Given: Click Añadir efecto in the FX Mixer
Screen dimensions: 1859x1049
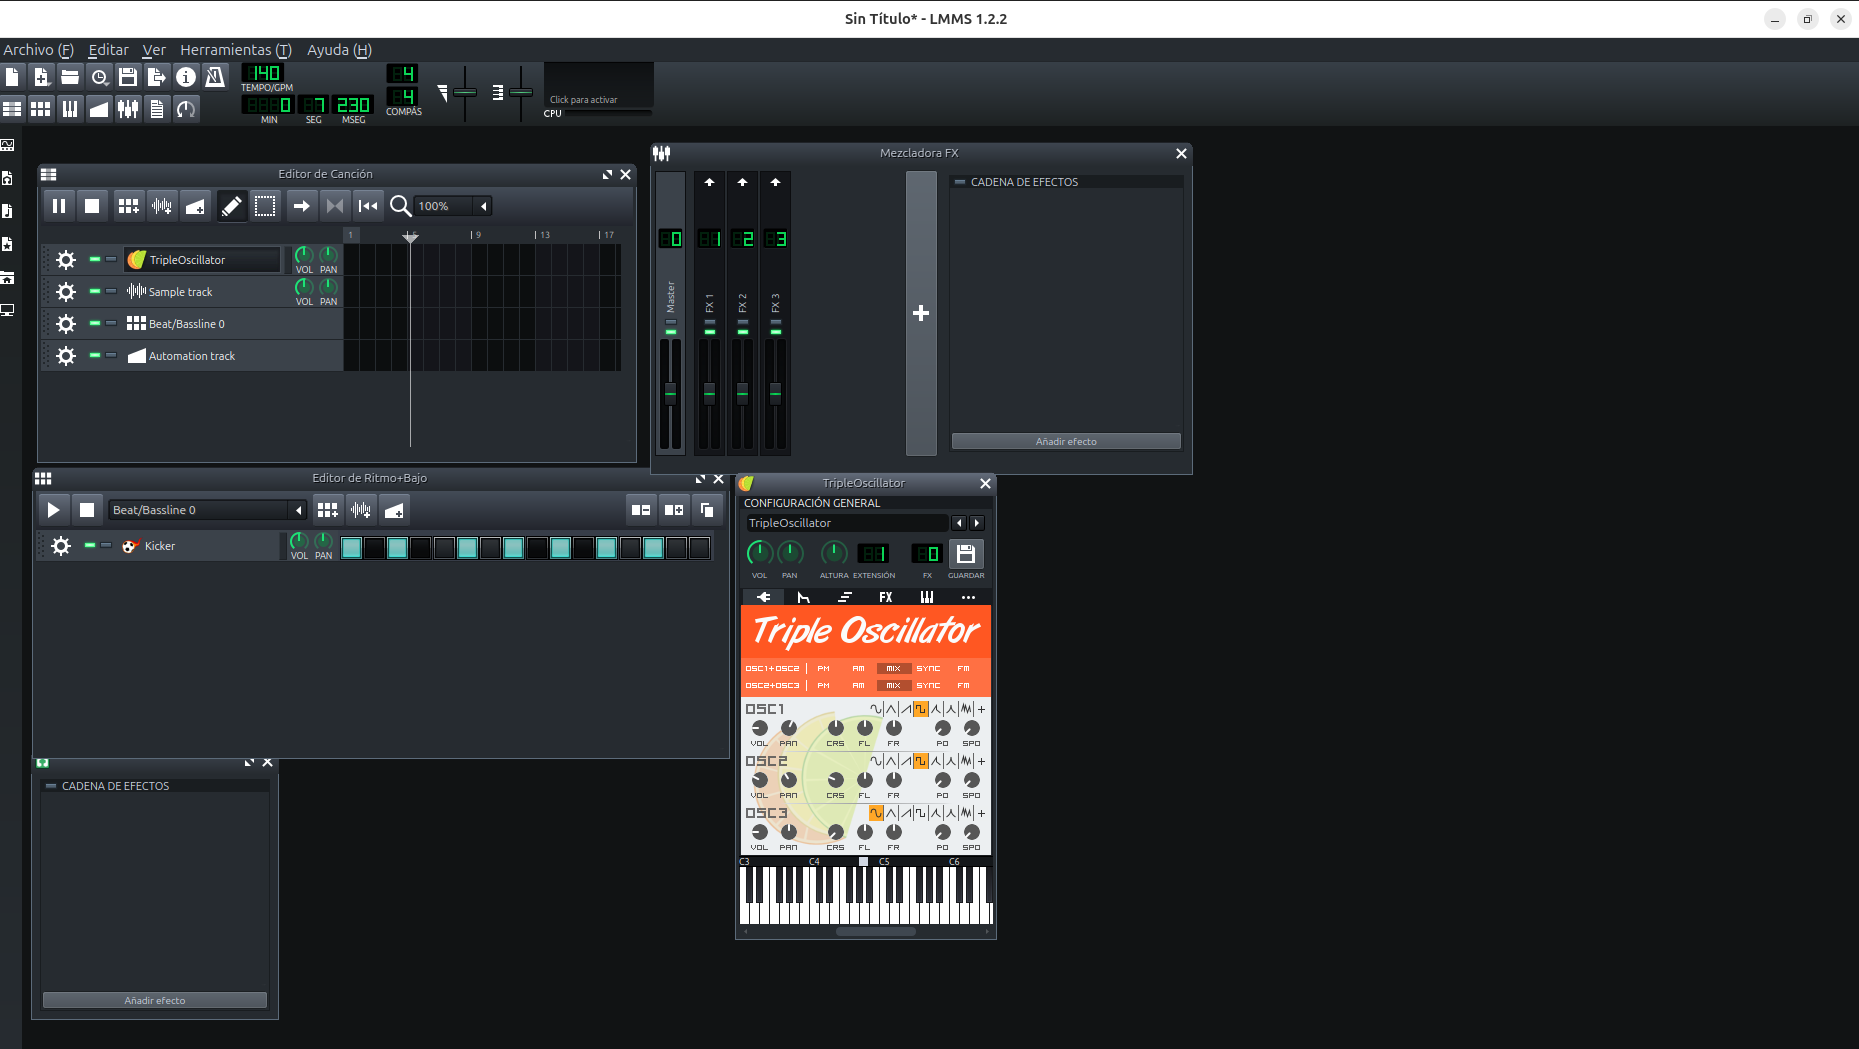Looking at the screenshot, I should [x=1066, y=441].
